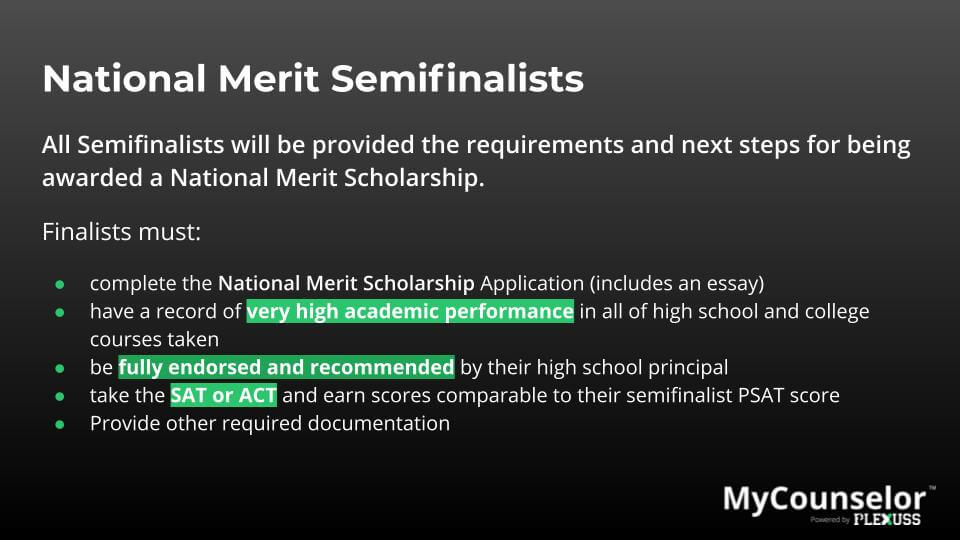This screenshot has width=960, height=540.
Task: Click bold 'National Merit Scholarship' in first bullet
Action: tap(346, 283)
